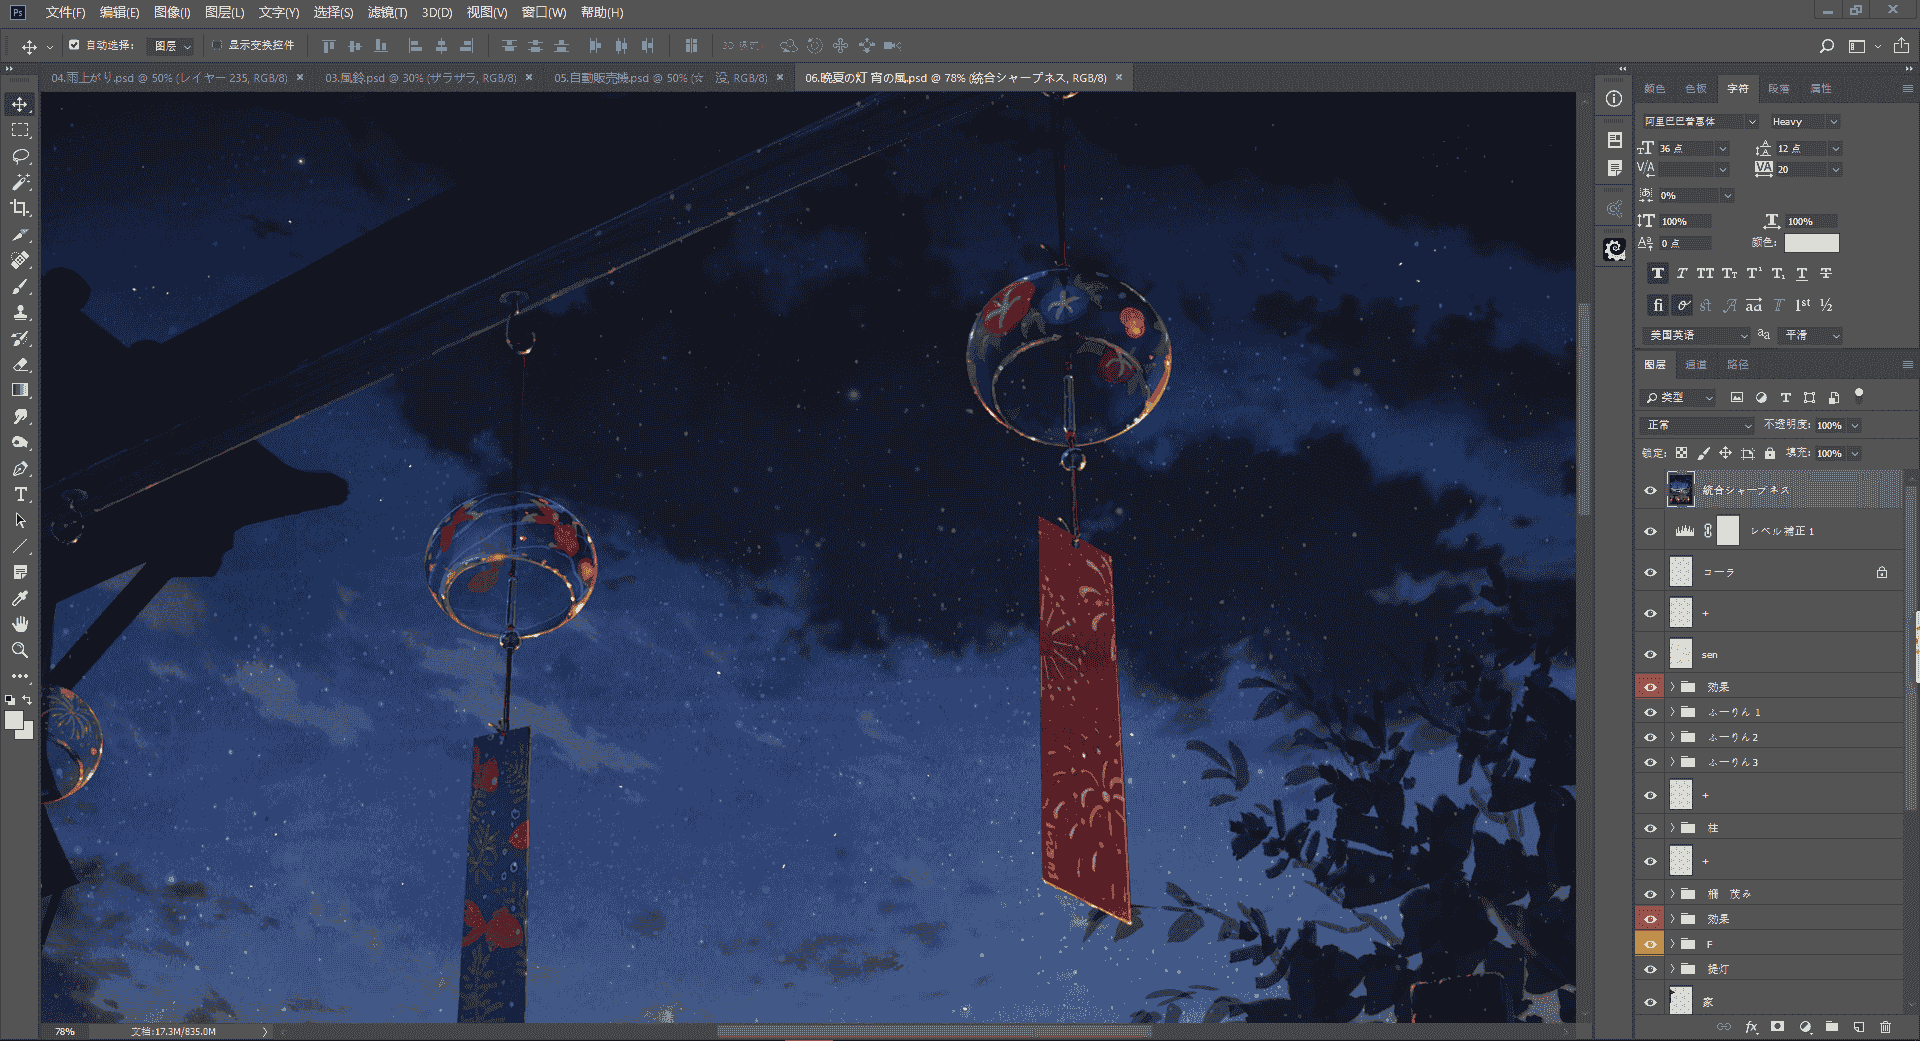The image size is (1920, 1041).
Task: Select the Hand tool
Action: (20, 624)
